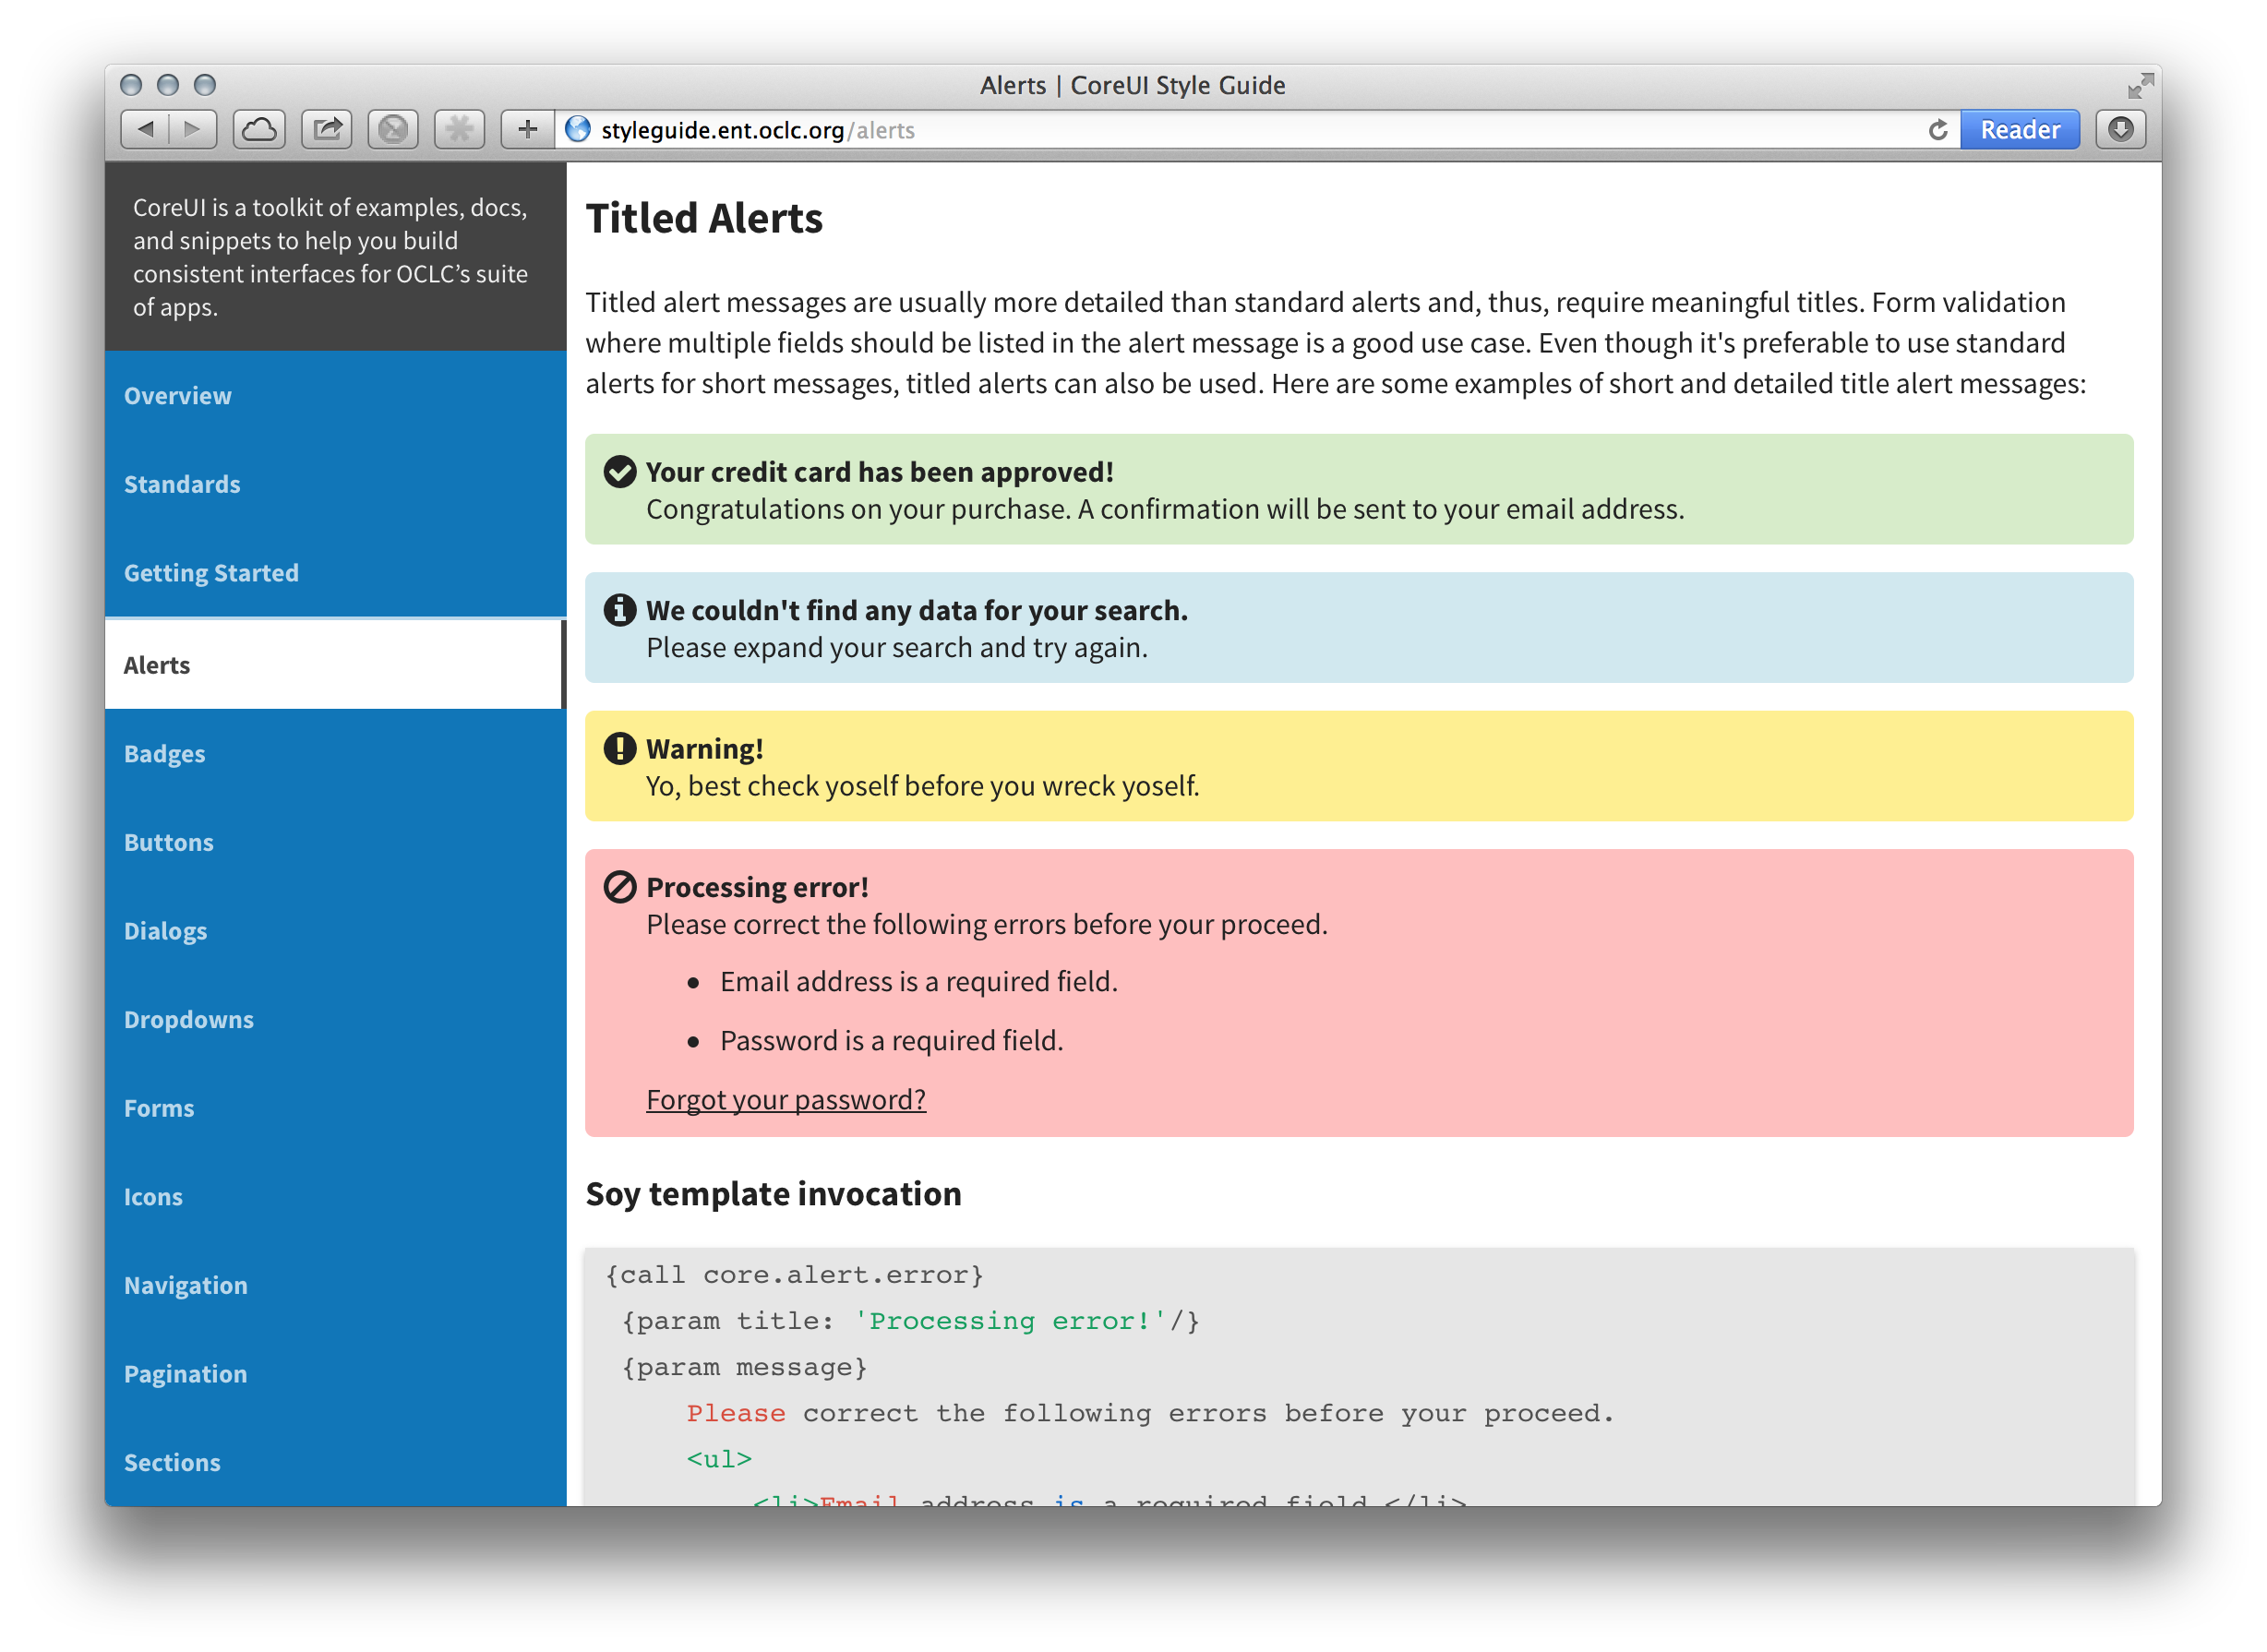Viewport: 2267px width, 1652px height.
Task: Open the Sections sidebar item
Action: (x=336, y=1462)
